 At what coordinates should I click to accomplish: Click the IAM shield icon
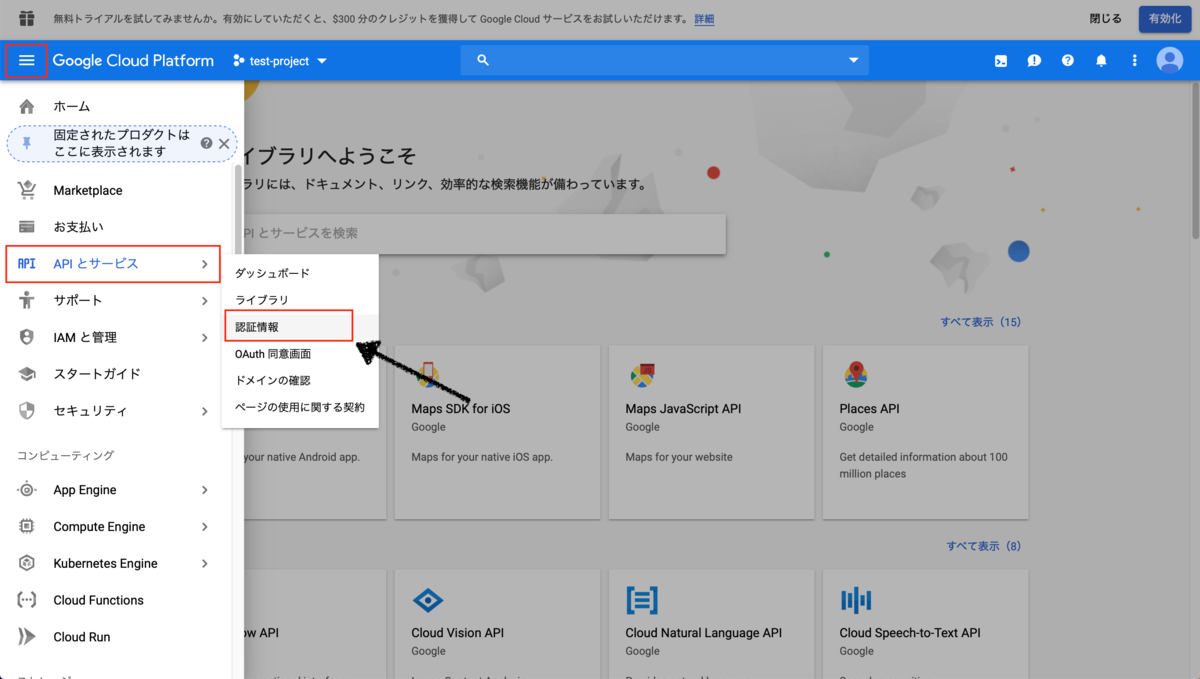(x=27, y=337)
